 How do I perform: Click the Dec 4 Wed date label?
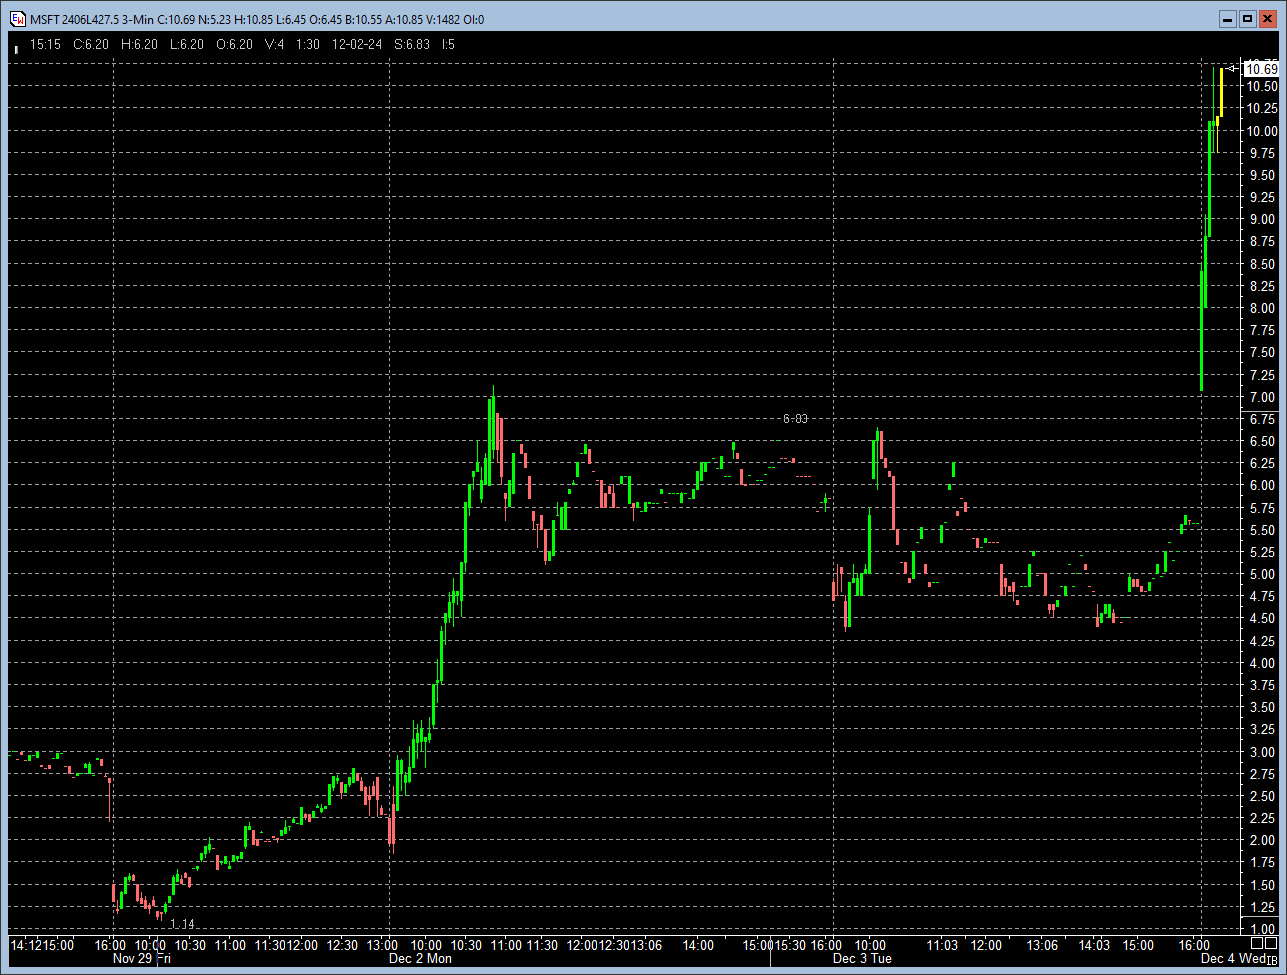pos(1232,959)
